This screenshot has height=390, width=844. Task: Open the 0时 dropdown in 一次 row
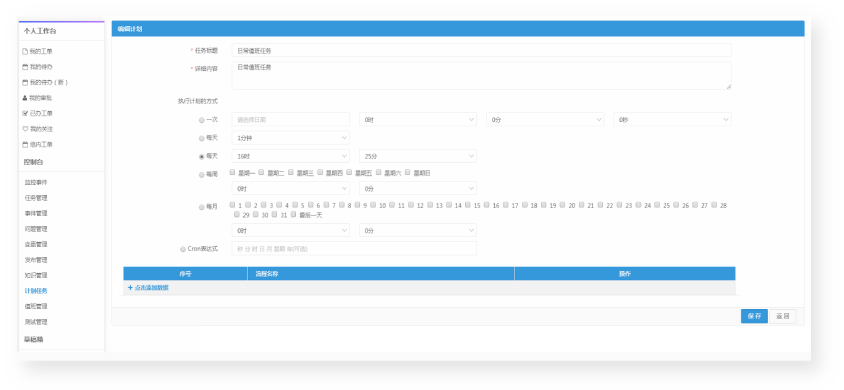418,119
